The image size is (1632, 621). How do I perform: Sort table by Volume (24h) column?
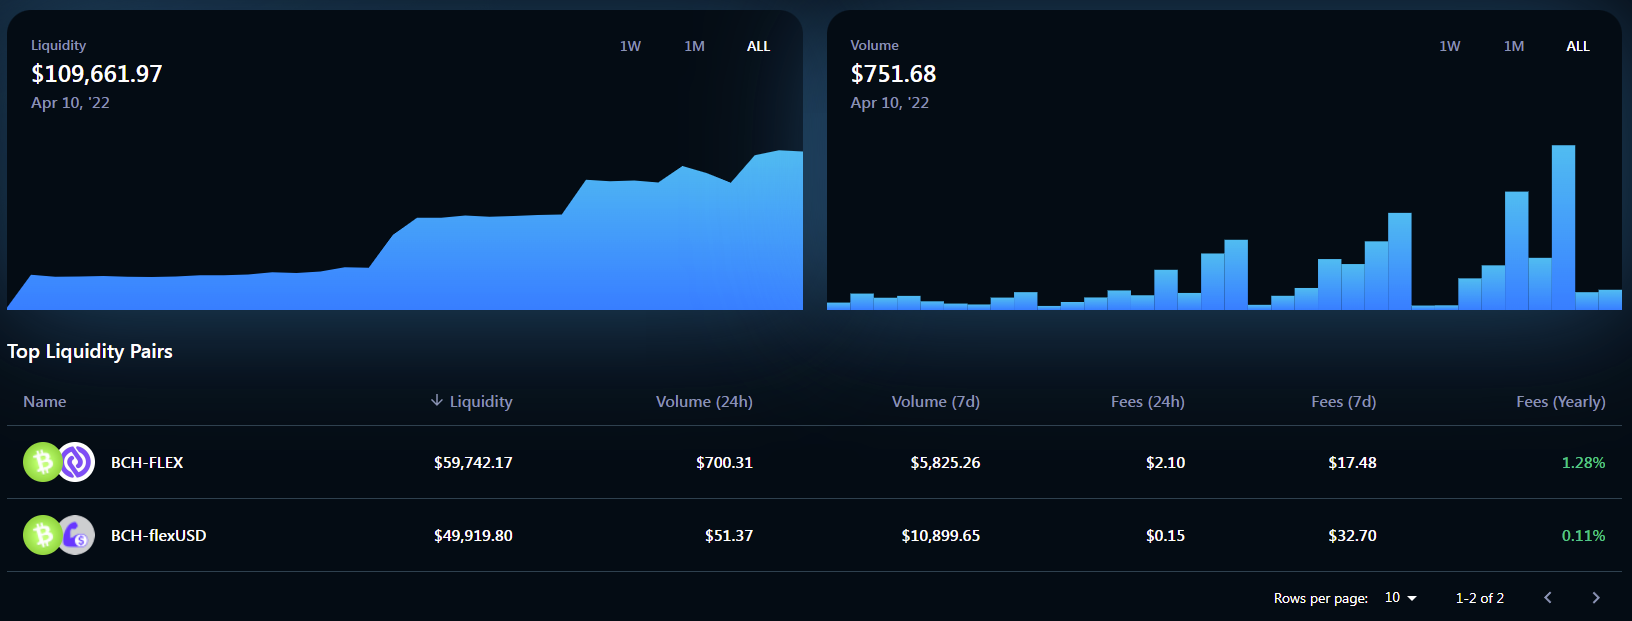pos(704,401)
